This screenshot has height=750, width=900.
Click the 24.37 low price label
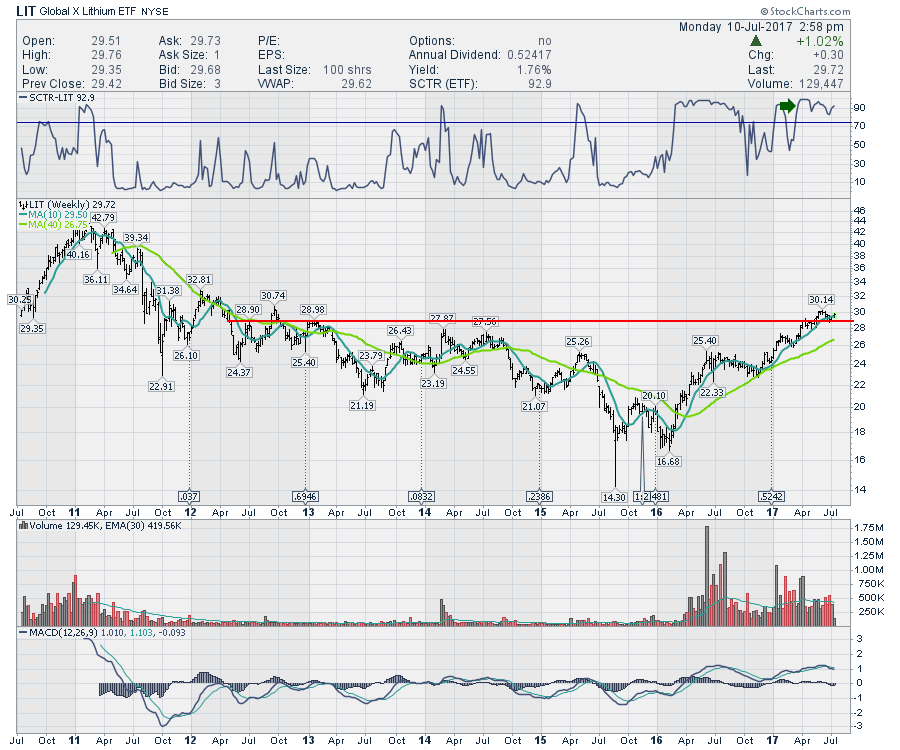pyautogui.click(x=239, y=372)
